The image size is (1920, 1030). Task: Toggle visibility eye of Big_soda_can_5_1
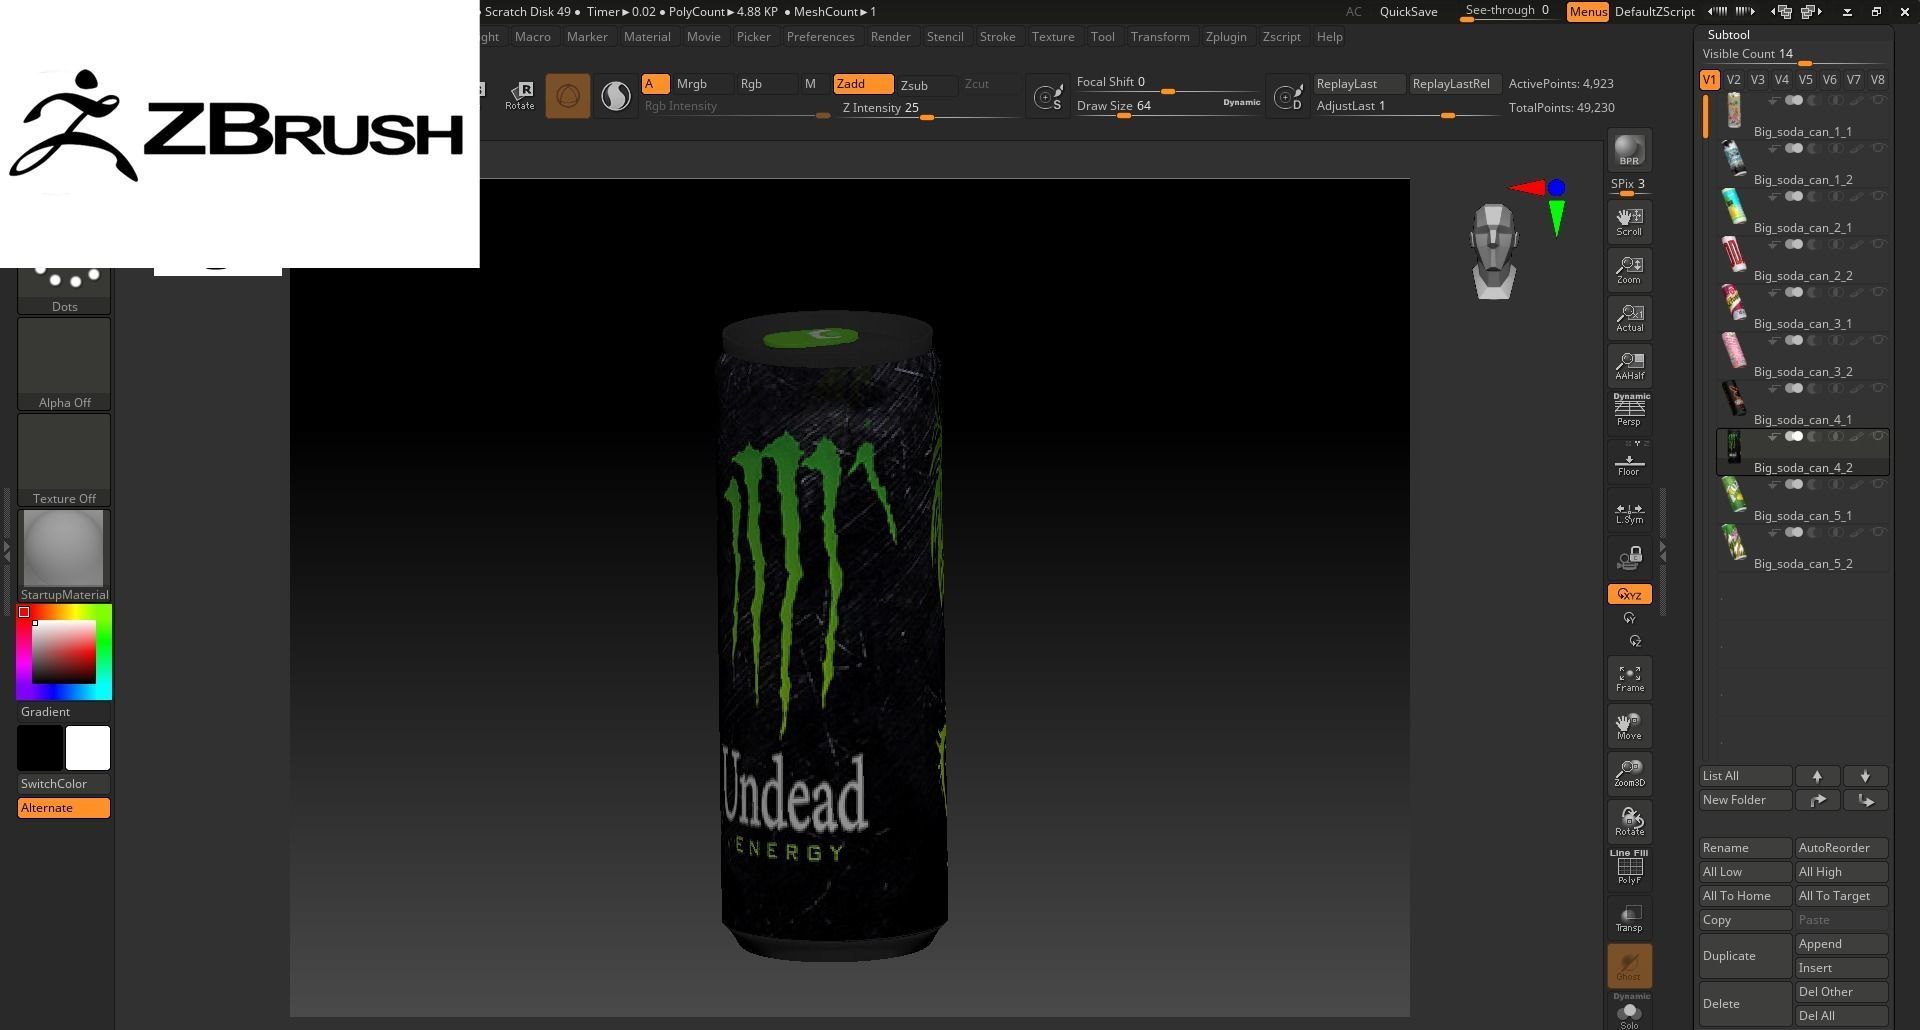1879,484
